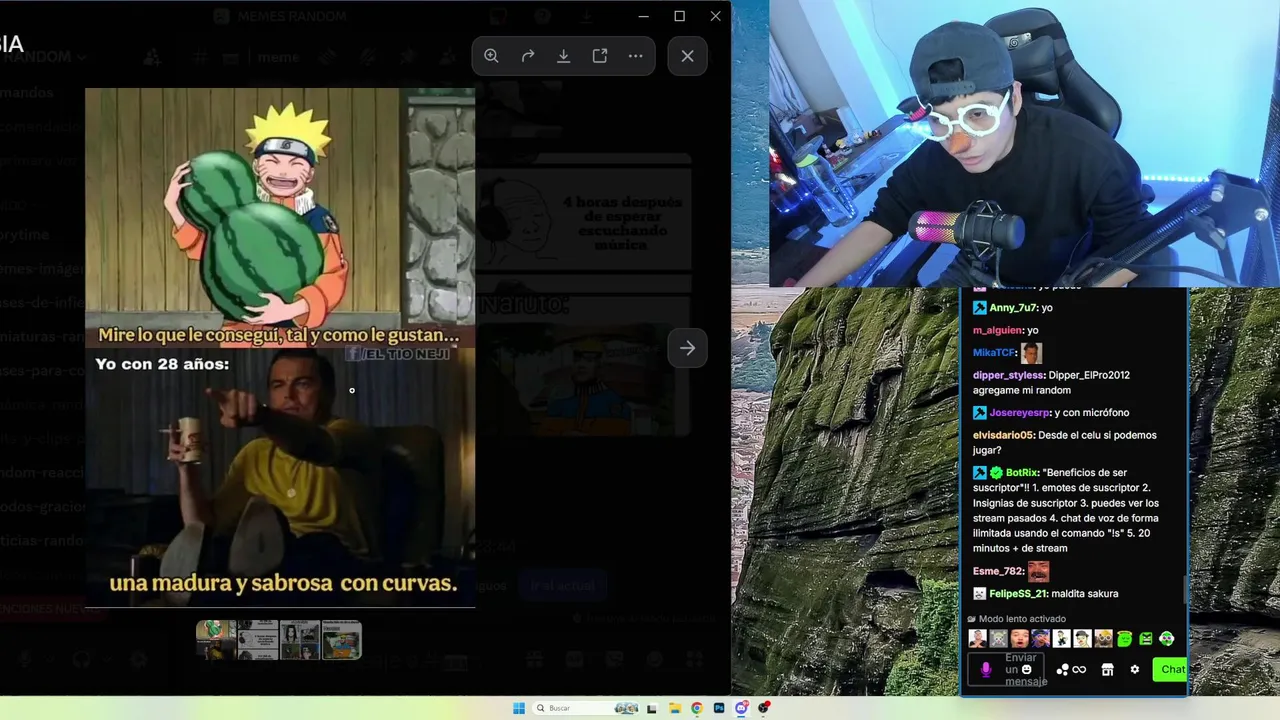Zoom into the meme with magnifier icon
The image size is (1280, 720).
[x=491, y=56]
